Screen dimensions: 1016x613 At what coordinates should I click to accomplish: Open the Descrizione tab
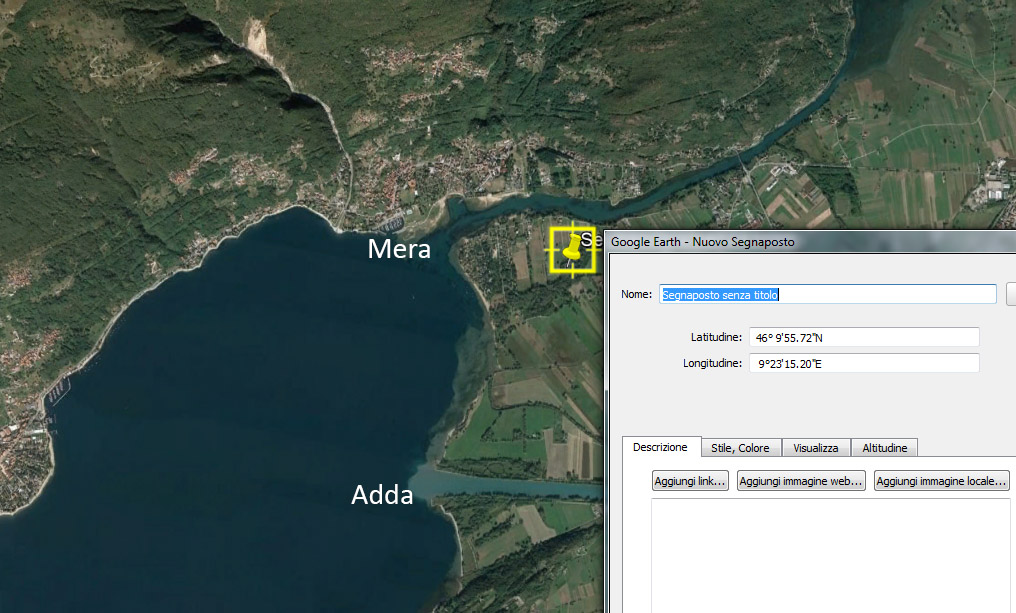tap(661, 447)
